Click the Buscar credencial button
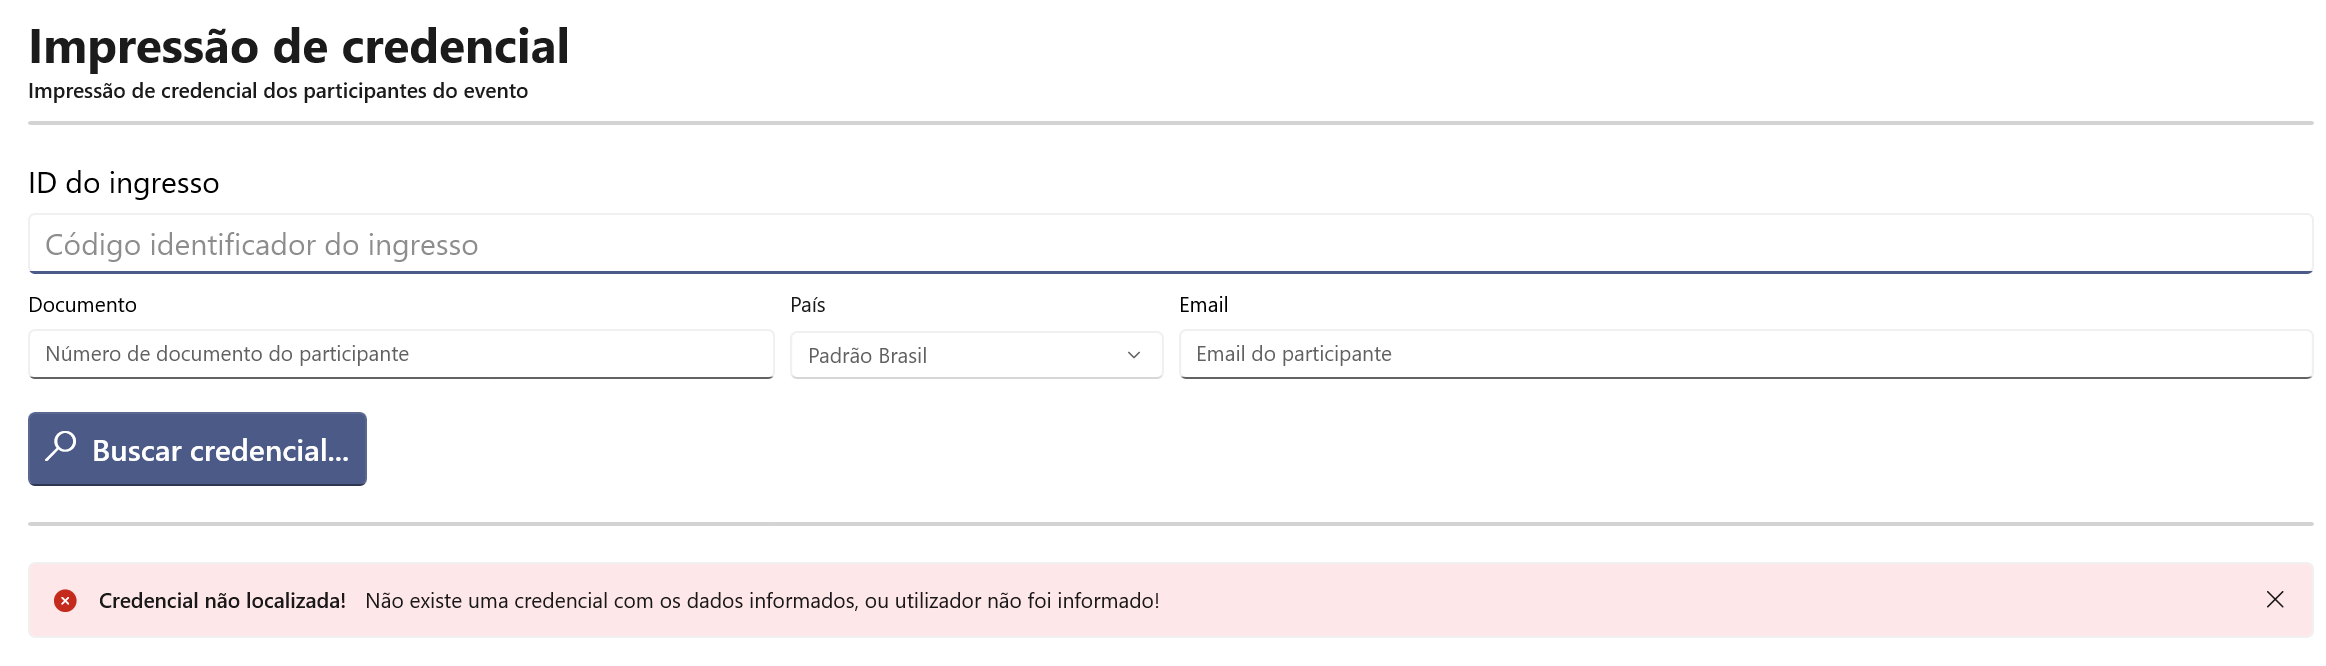 [197, 449]
